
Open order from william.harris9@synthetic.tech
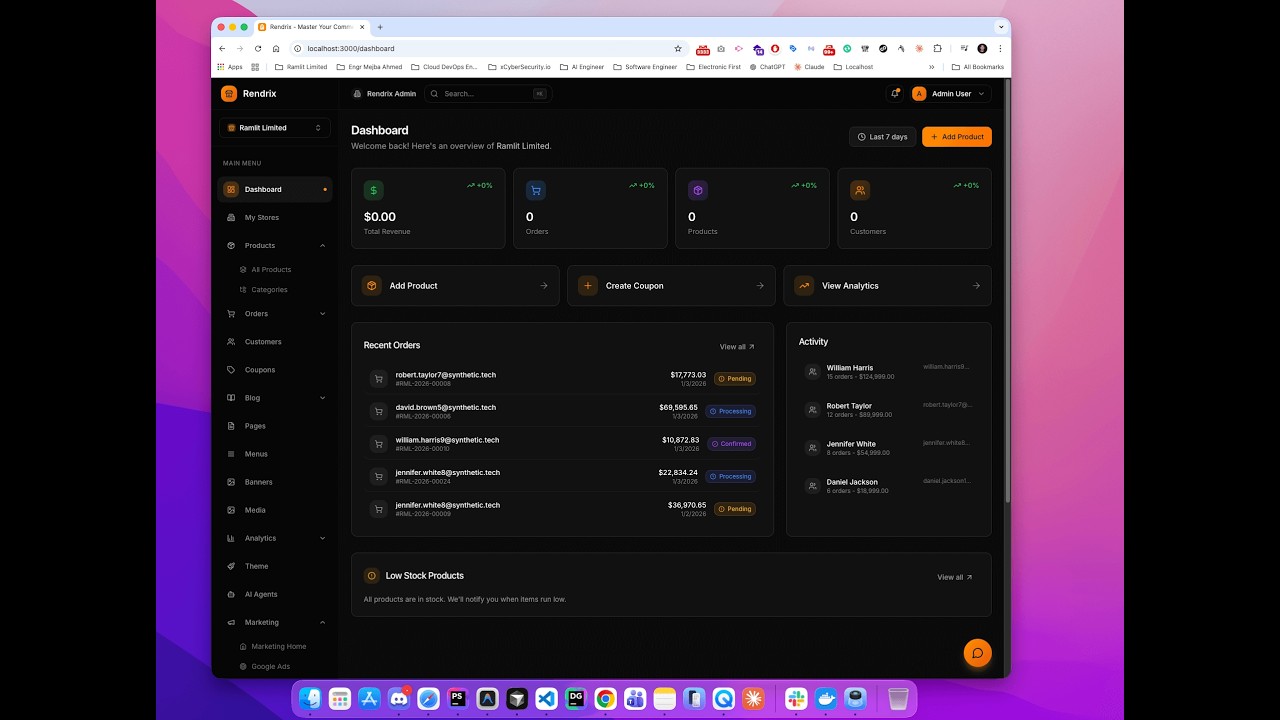coord(562,443)
